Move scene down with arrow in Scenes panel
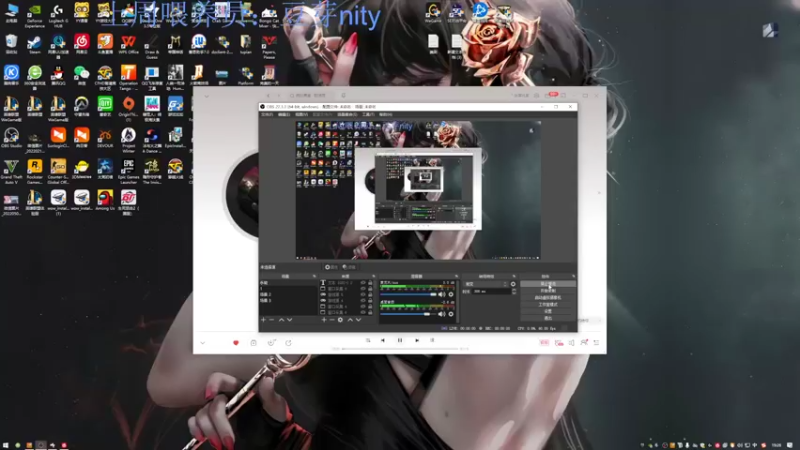The height and width of the screenshot is (450, 800). click(x=289, y=320)
